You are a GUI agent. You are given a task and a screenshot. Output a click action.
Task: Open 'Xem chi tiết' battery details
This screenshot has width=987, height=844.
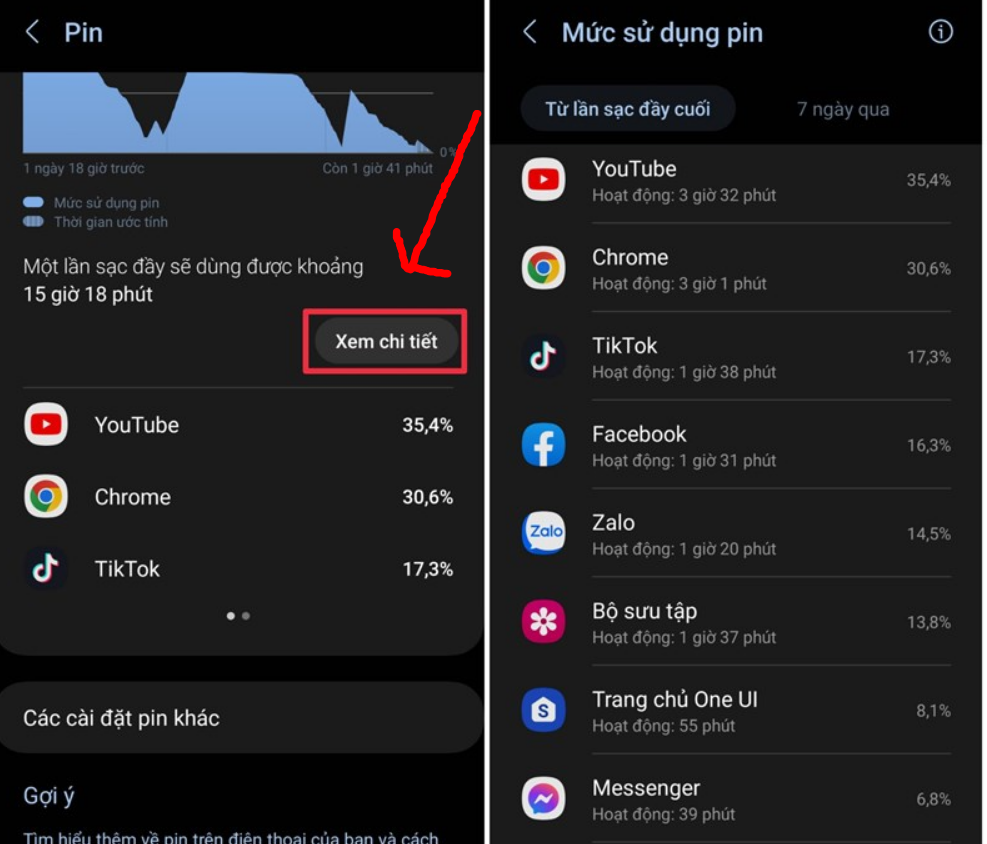[x=386, y=341]
